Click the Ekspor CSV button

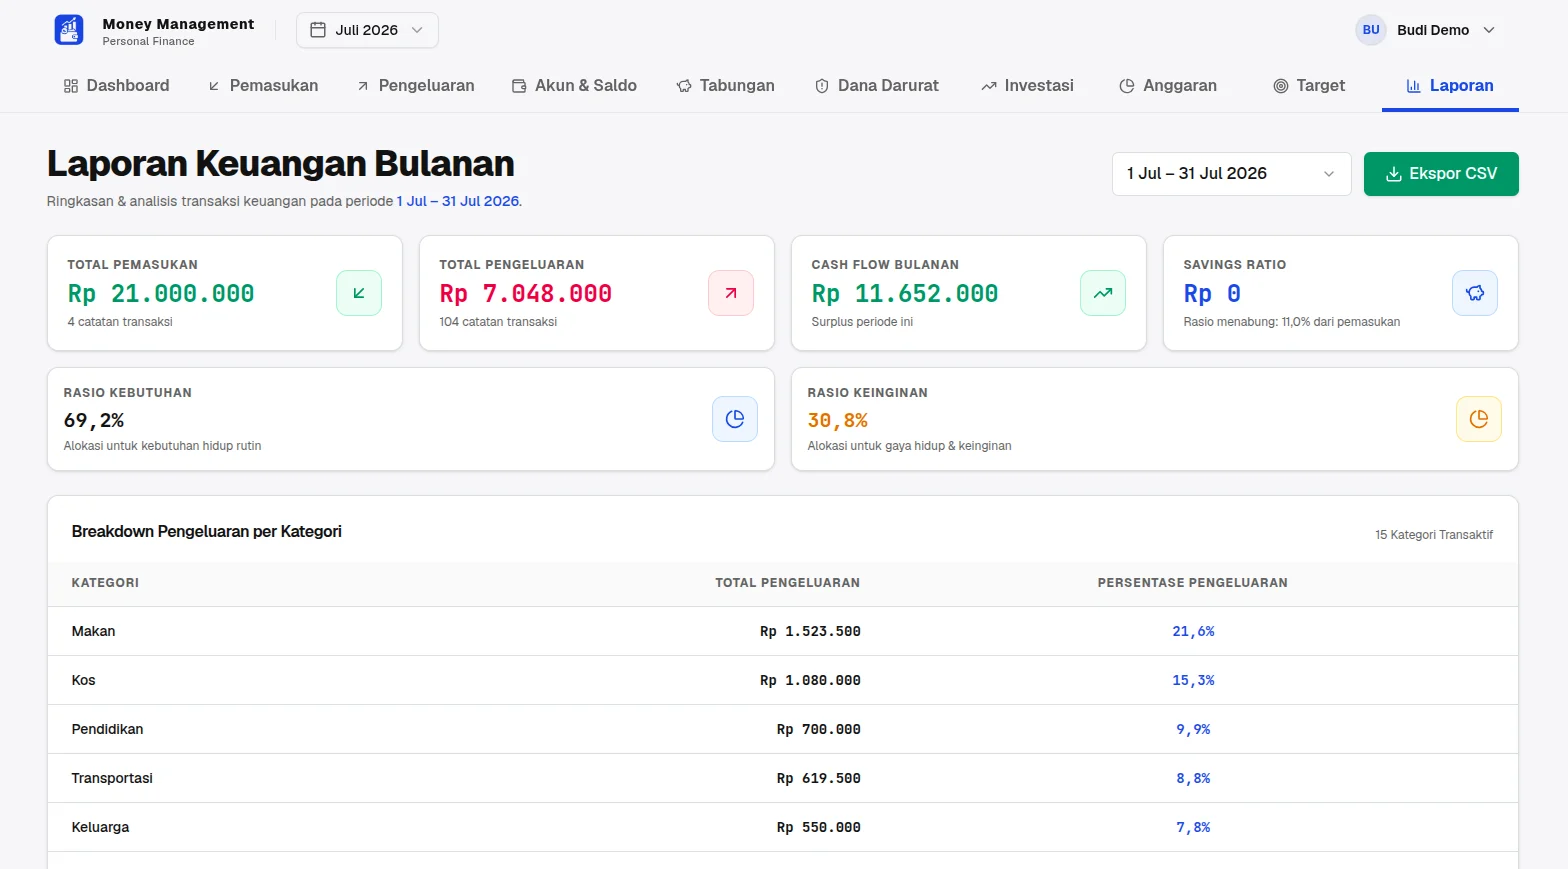(x=1441, y=174)
